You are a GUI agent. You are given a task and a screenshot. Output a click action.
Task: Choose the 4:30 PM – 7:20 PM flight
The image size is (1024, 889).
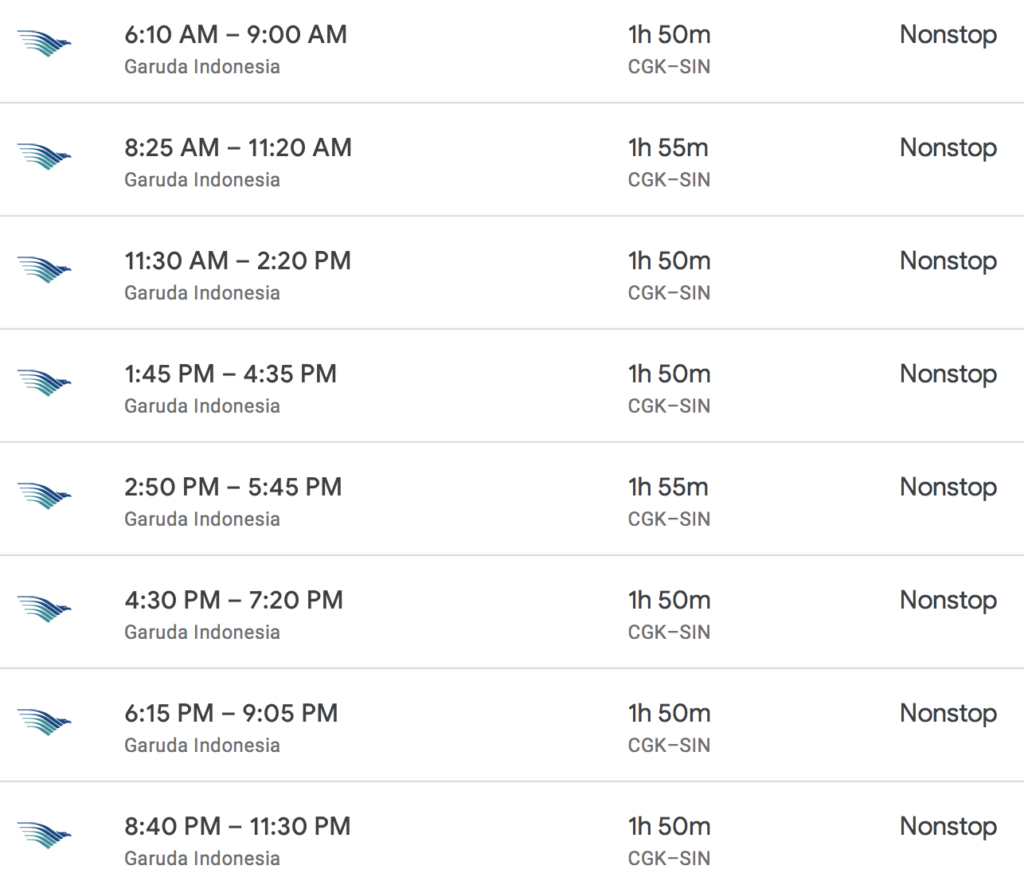(234, 600)
